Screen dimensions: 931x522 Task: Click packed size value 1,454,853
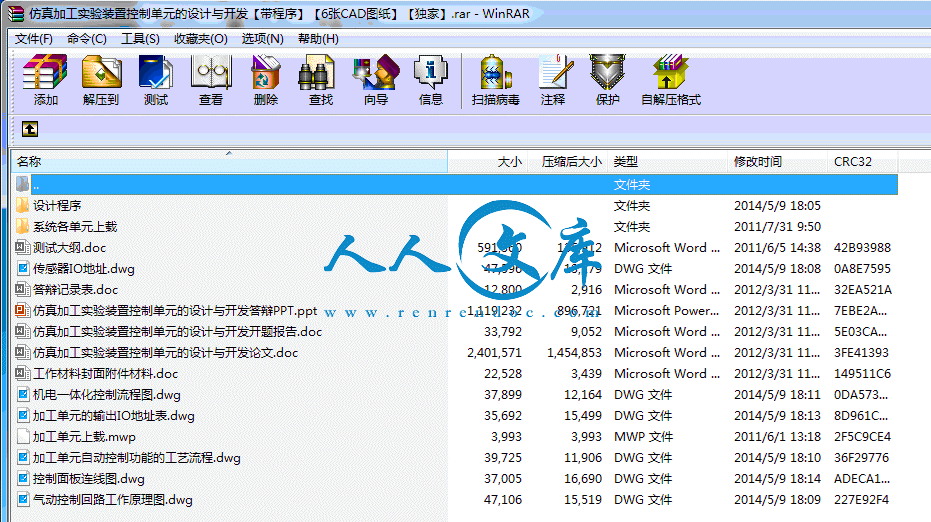click(574, 353)
